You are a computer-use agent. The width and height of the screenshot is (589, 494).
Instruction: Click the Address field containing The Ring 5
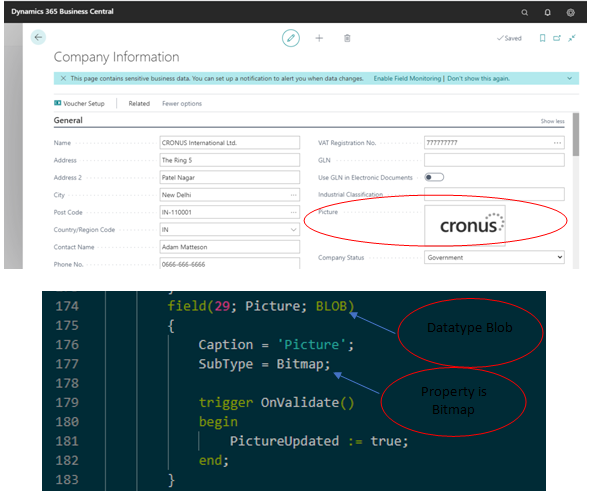tap(230, 160)
